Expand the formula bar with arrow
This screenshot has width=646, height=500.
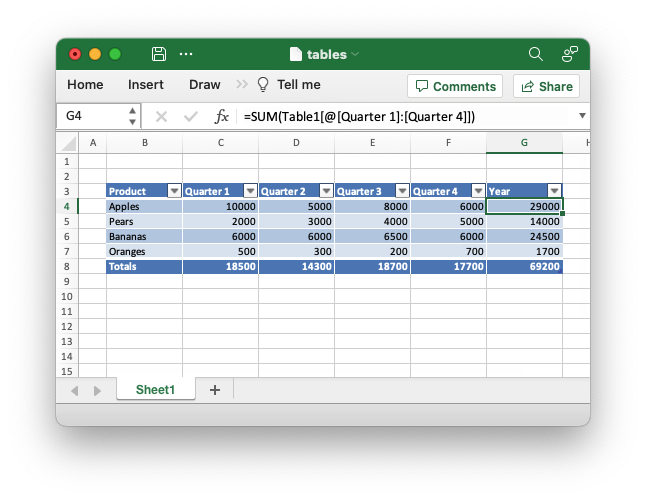(582, 116)
